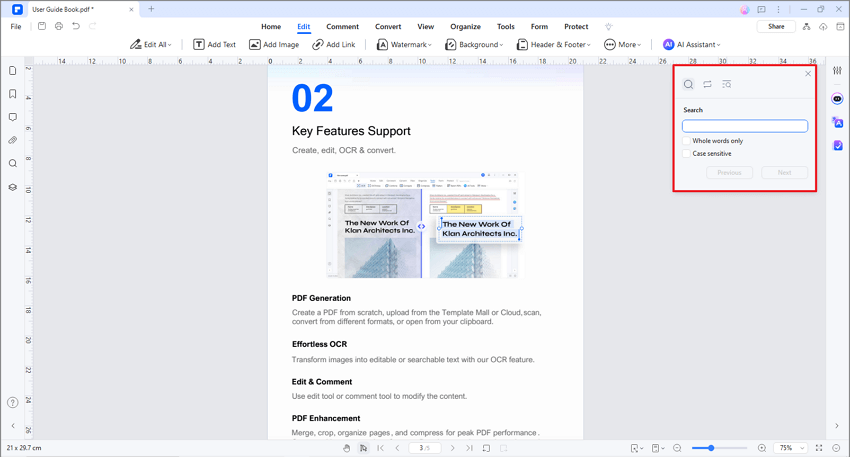
Task: Click Add Image button
Action: tap(274, 44)
